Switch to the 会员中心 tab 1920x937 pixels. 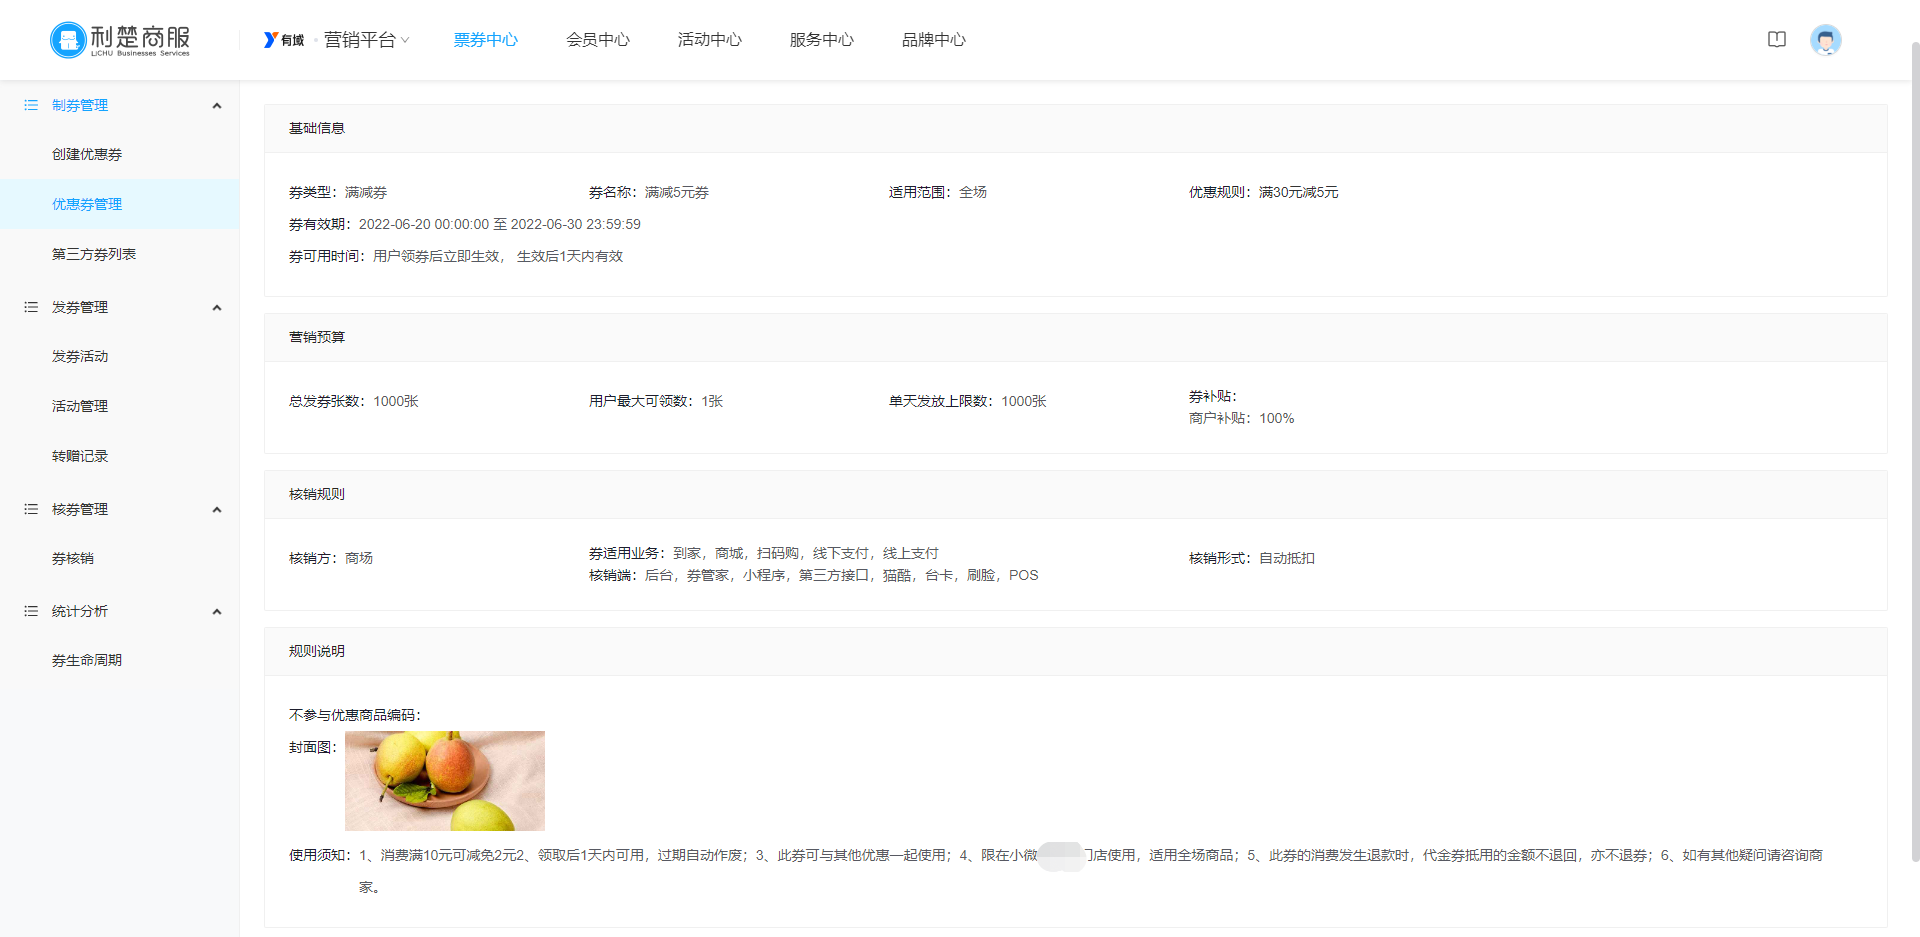click(x=598, y=40)
